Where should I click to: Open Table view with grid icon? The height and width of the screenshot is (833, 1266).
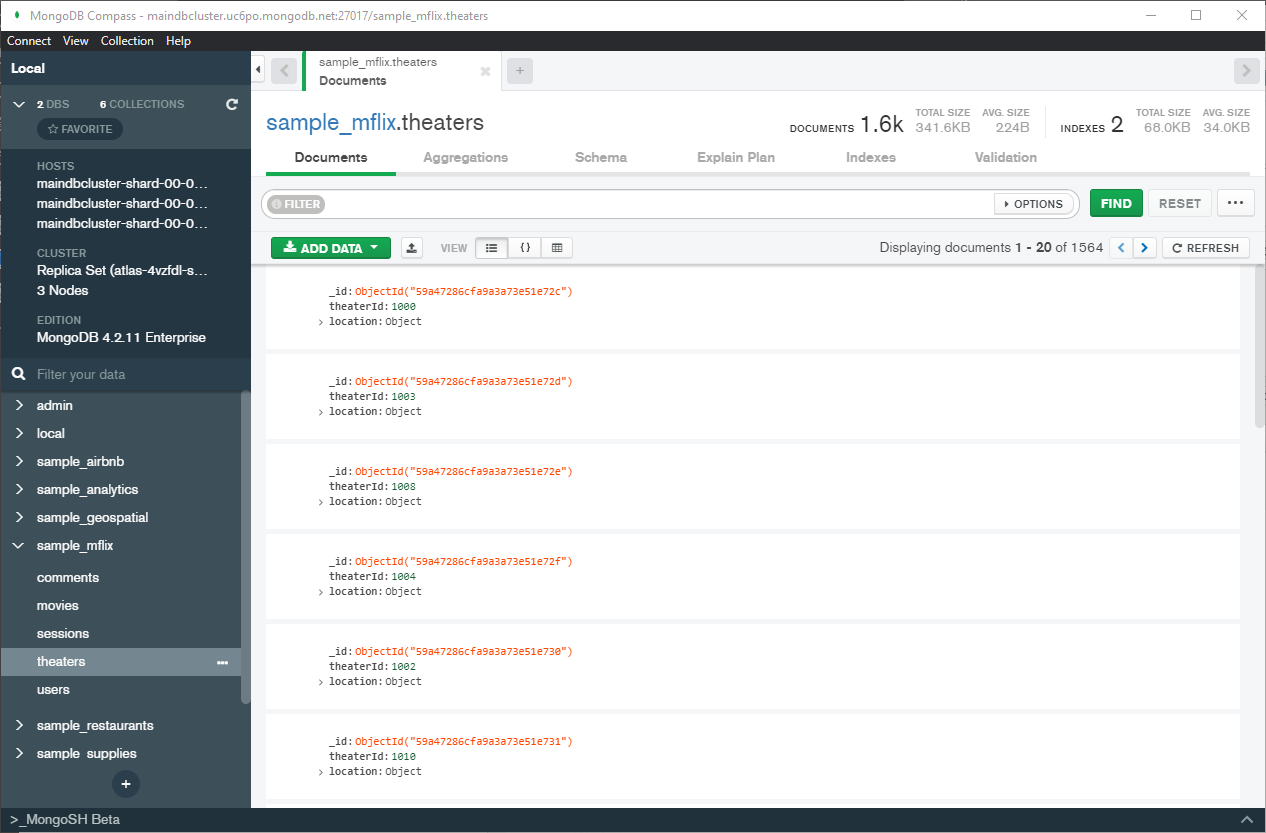click(x=557, y=247)
